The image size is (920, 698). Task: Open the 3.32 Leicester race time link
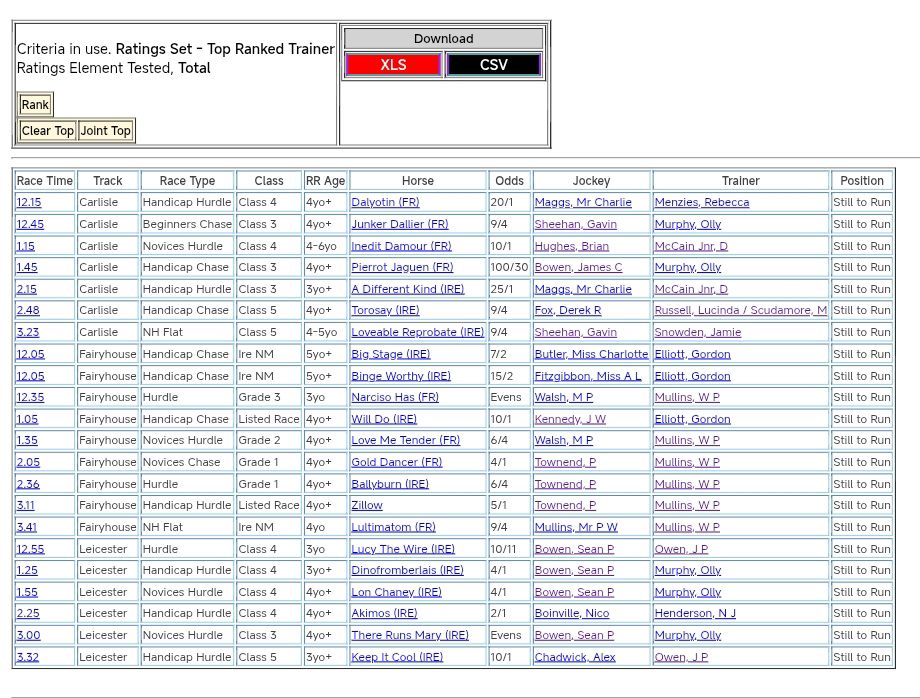[28, 658]
